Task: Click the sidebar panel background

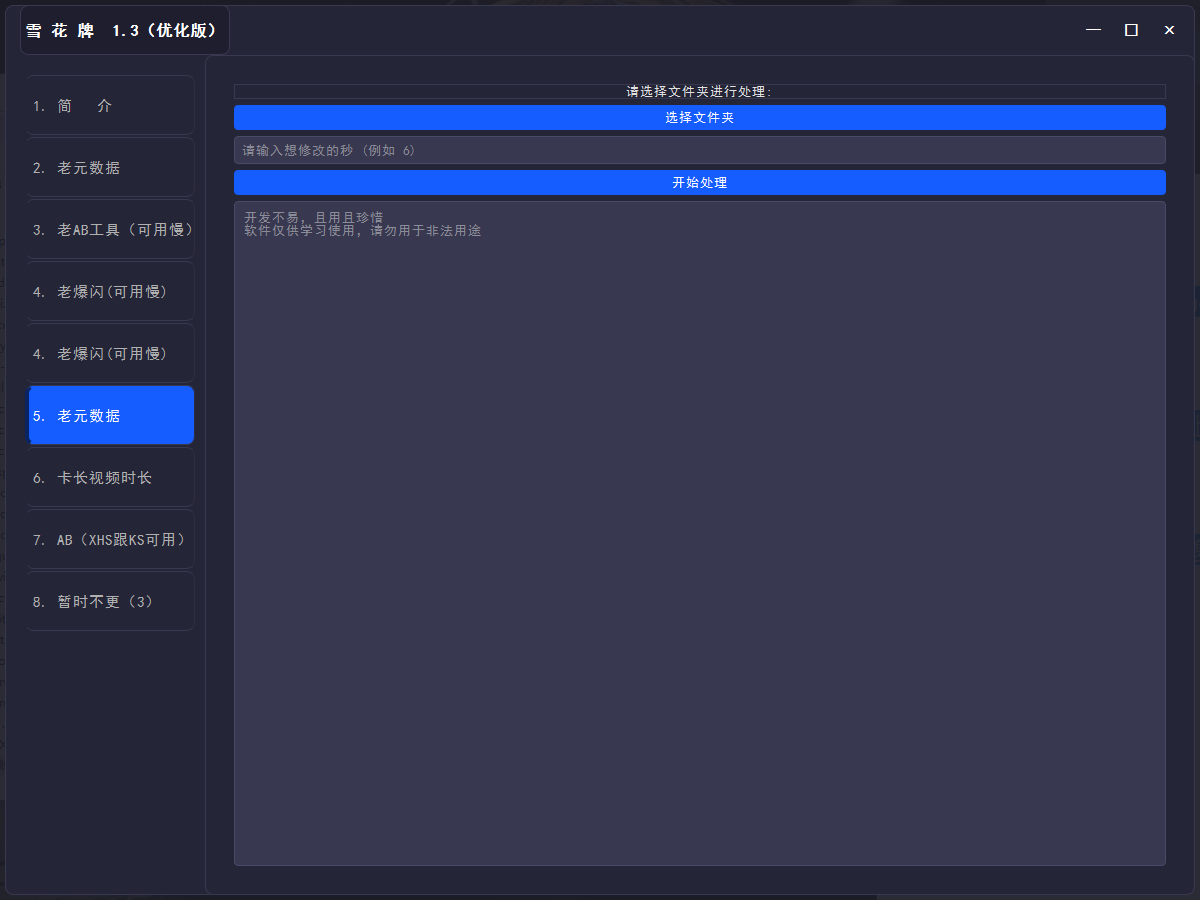Action: tap(110, 750)
